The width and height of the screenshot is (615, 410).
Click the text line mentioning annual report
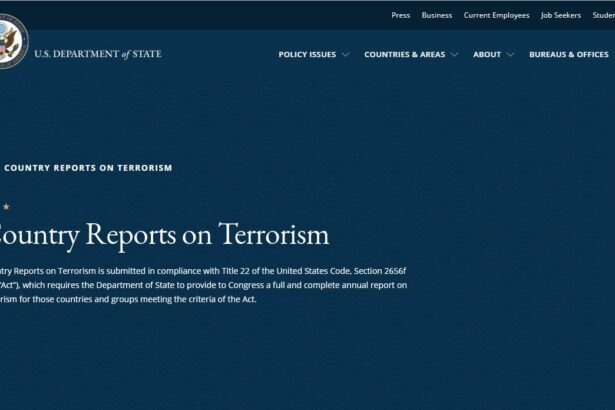click(x=200, y=285)
